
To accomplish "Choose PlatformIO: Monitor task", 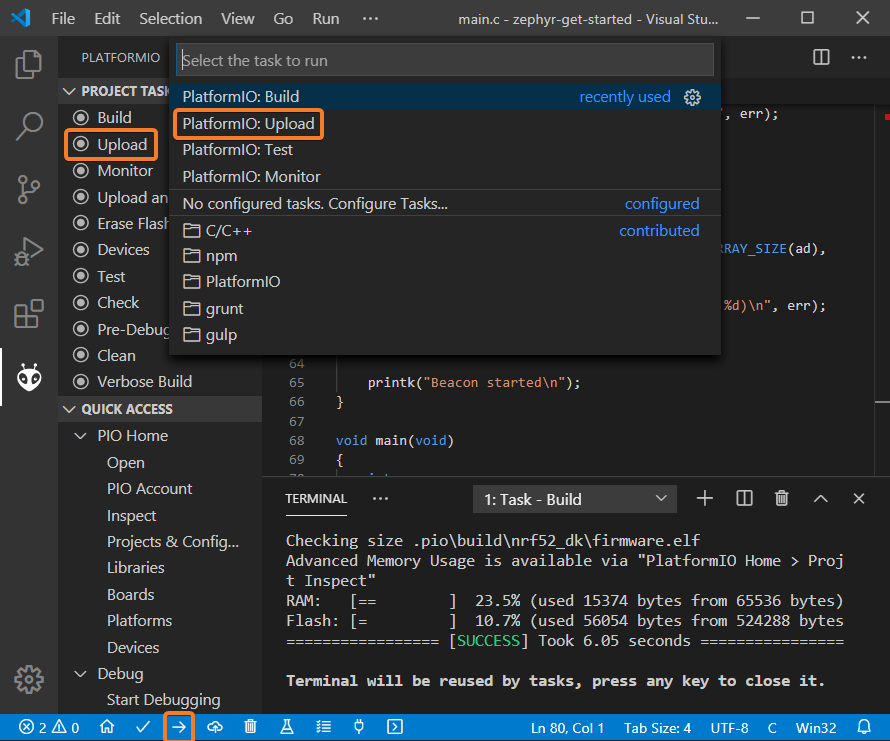I will tap(445, 177).
